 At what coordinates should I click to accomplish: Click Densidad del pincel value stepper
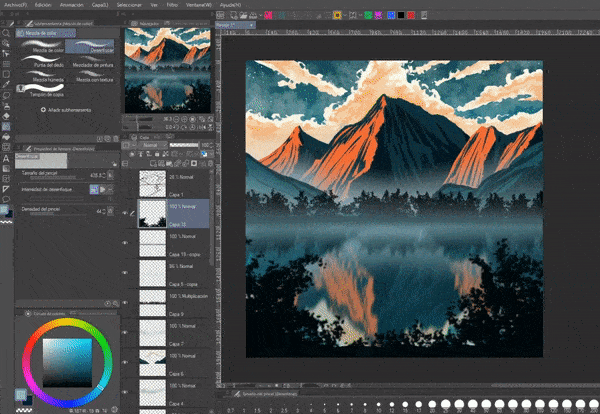coord(103,211)
